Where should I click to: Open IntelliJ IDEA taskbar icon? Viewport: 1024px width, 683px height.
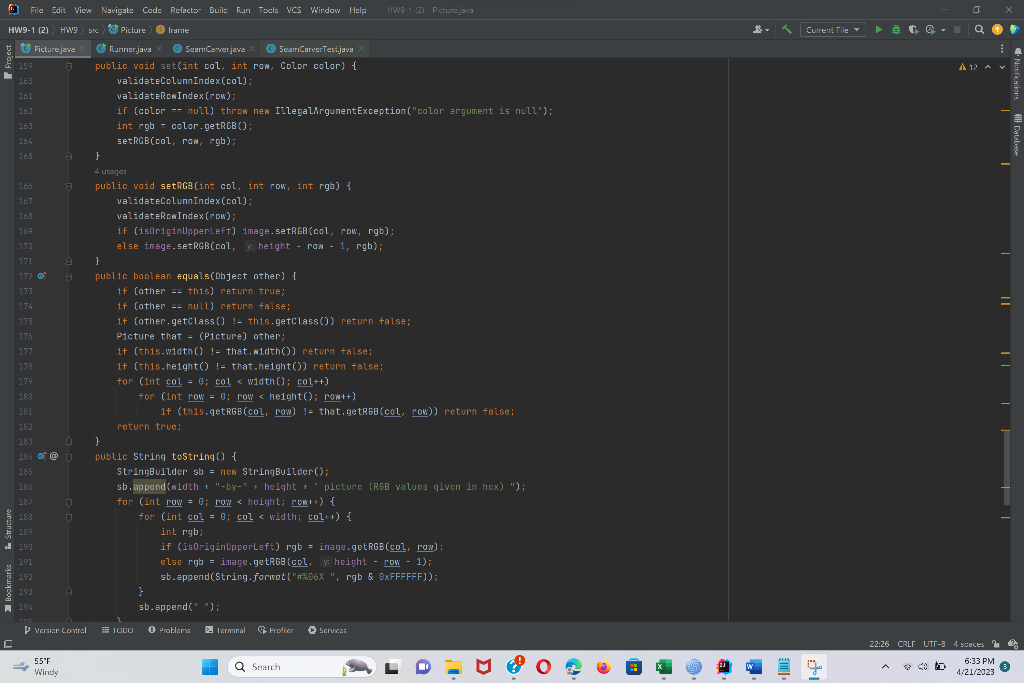724,667
